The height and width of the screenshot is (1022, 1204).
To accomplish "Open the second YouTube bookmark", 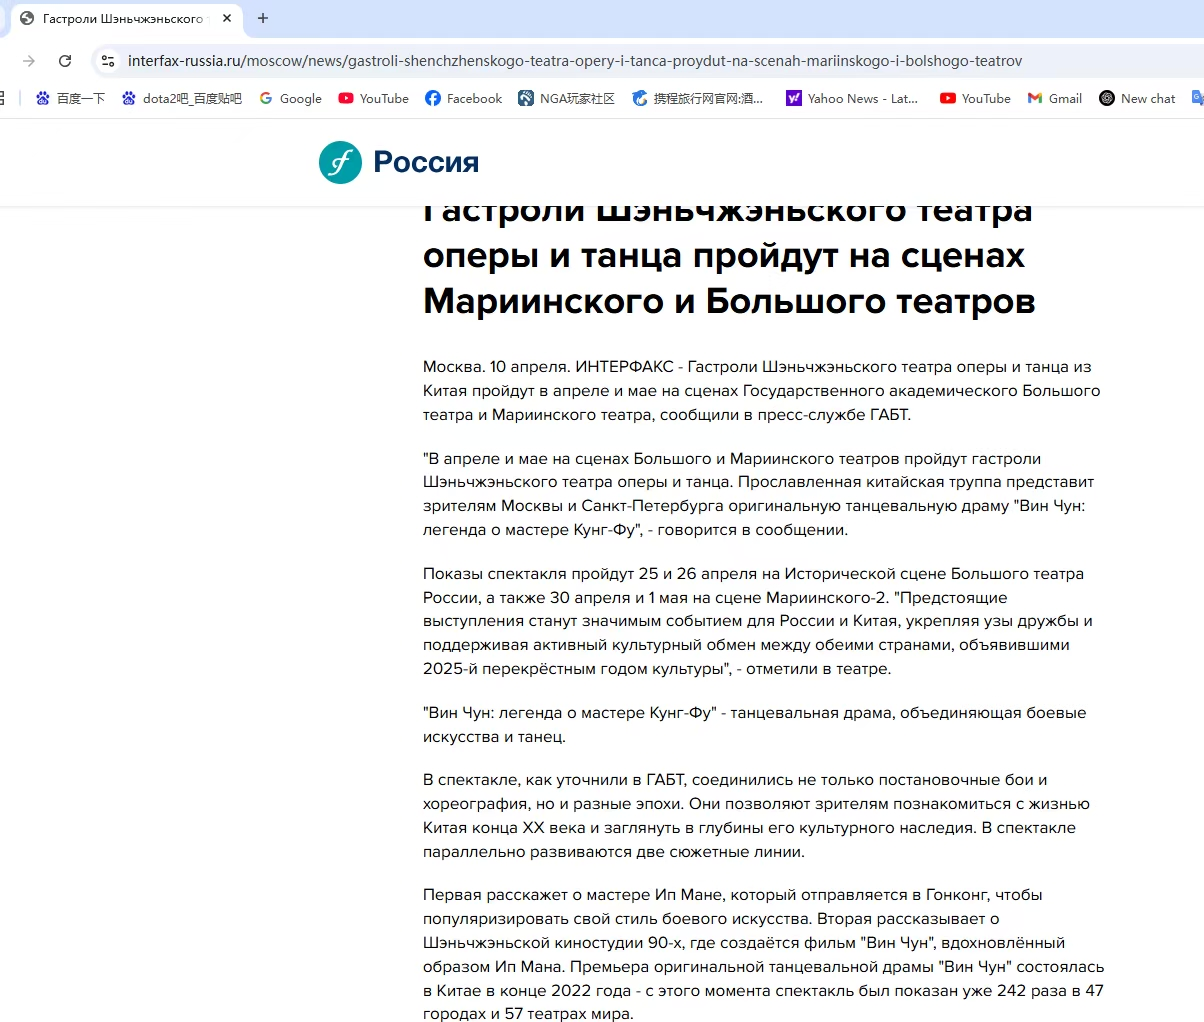I will (975, 98).
